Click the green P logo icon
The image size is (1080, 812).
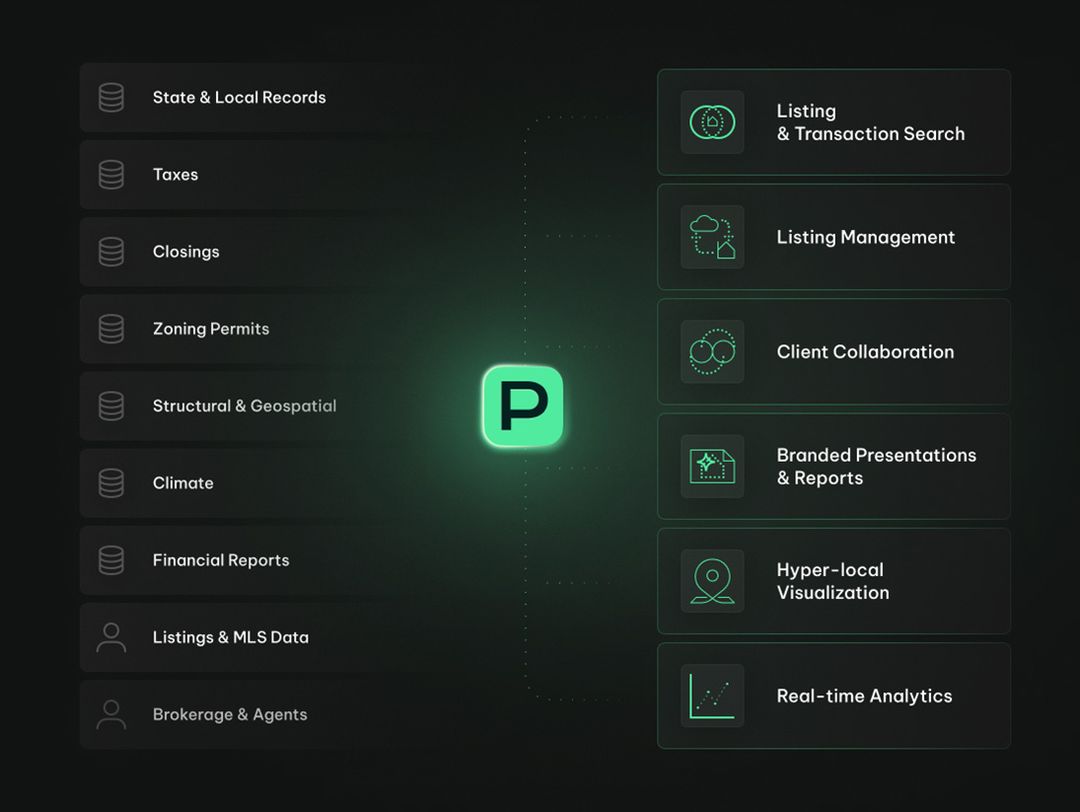coord(523,406)
